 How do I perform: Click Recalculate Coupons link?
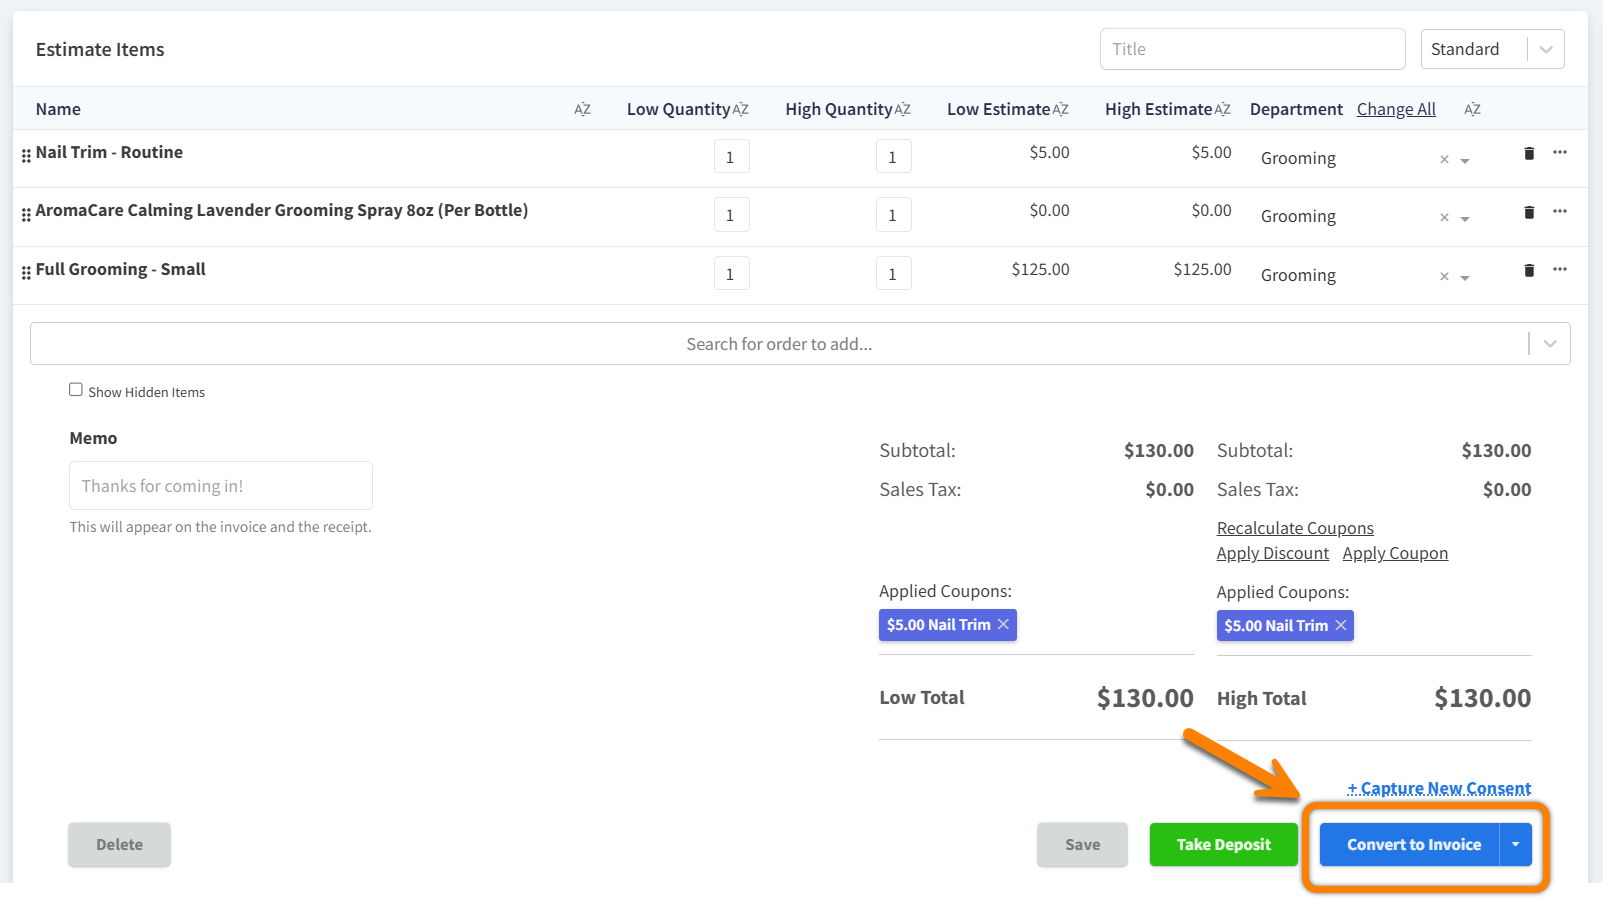(x=1295, y=528)
